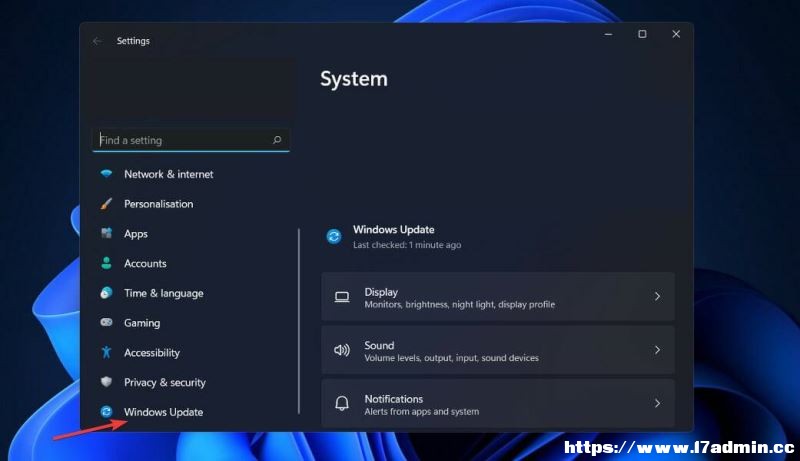
Task: Expand the Display settings chevron
Action: 657,296
